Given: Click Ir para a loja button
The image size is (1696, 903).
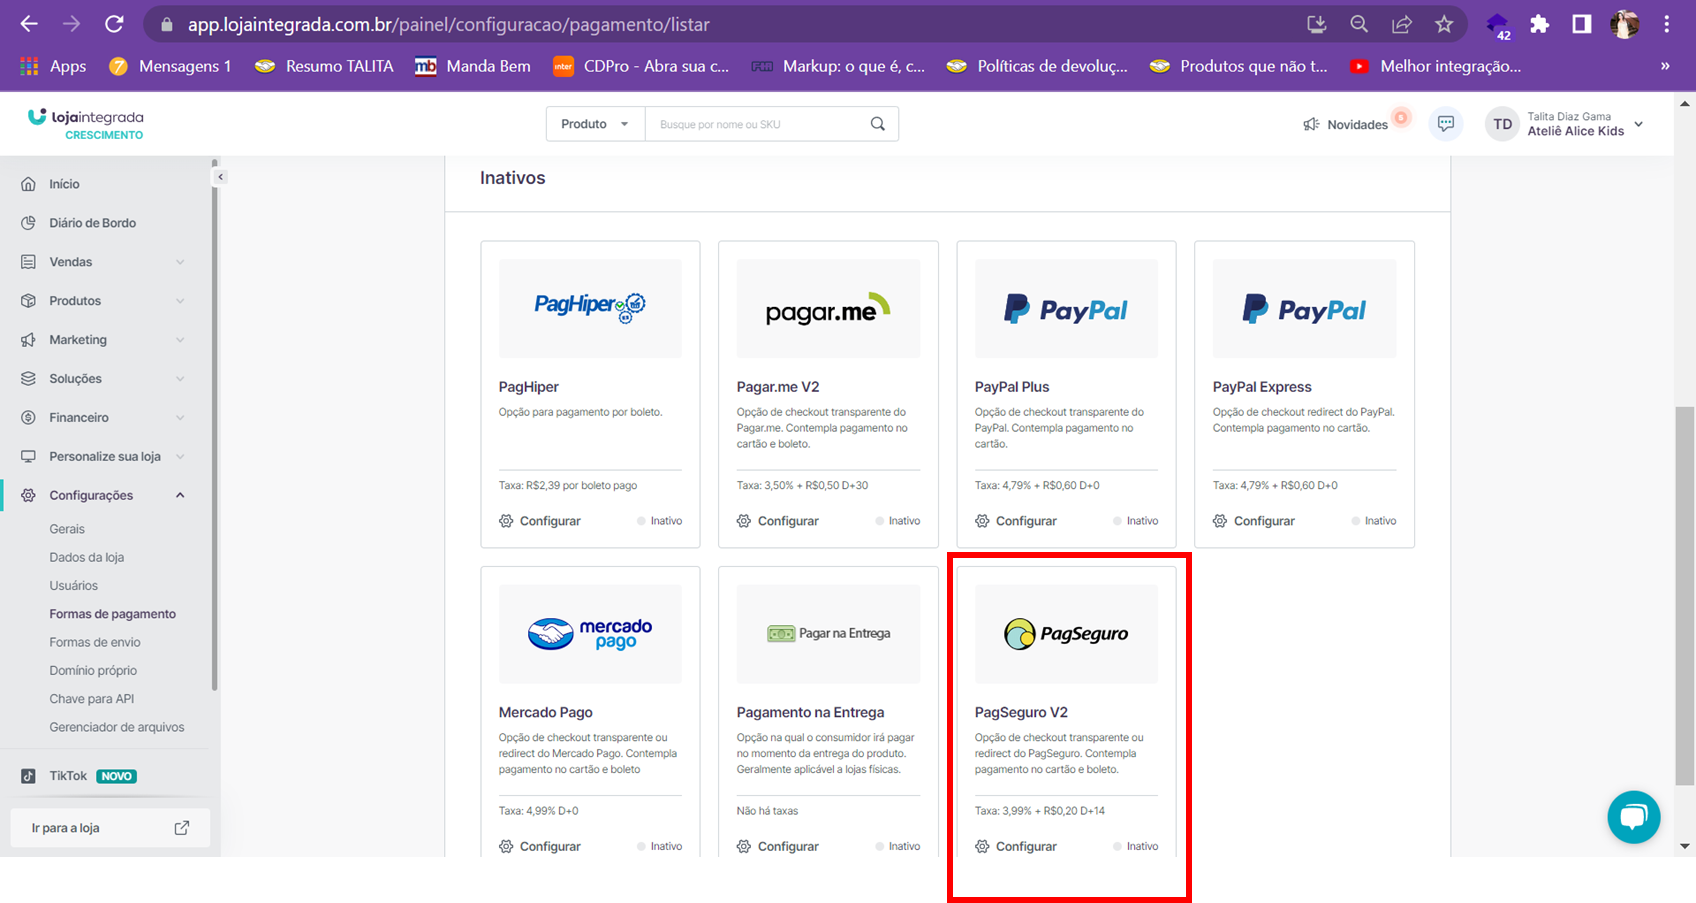Looking at the screenshot, I should coord(110,828).
